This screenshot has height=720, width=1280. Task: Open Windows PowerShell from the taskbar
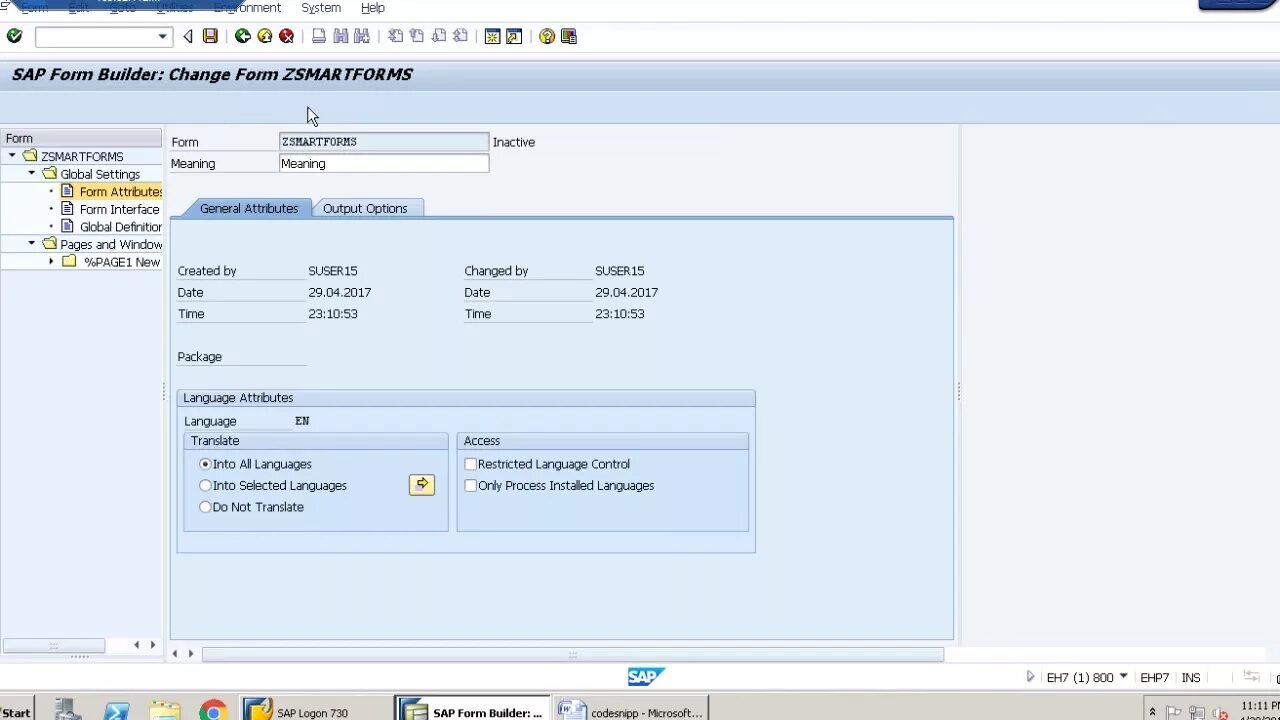pos(116,710)
